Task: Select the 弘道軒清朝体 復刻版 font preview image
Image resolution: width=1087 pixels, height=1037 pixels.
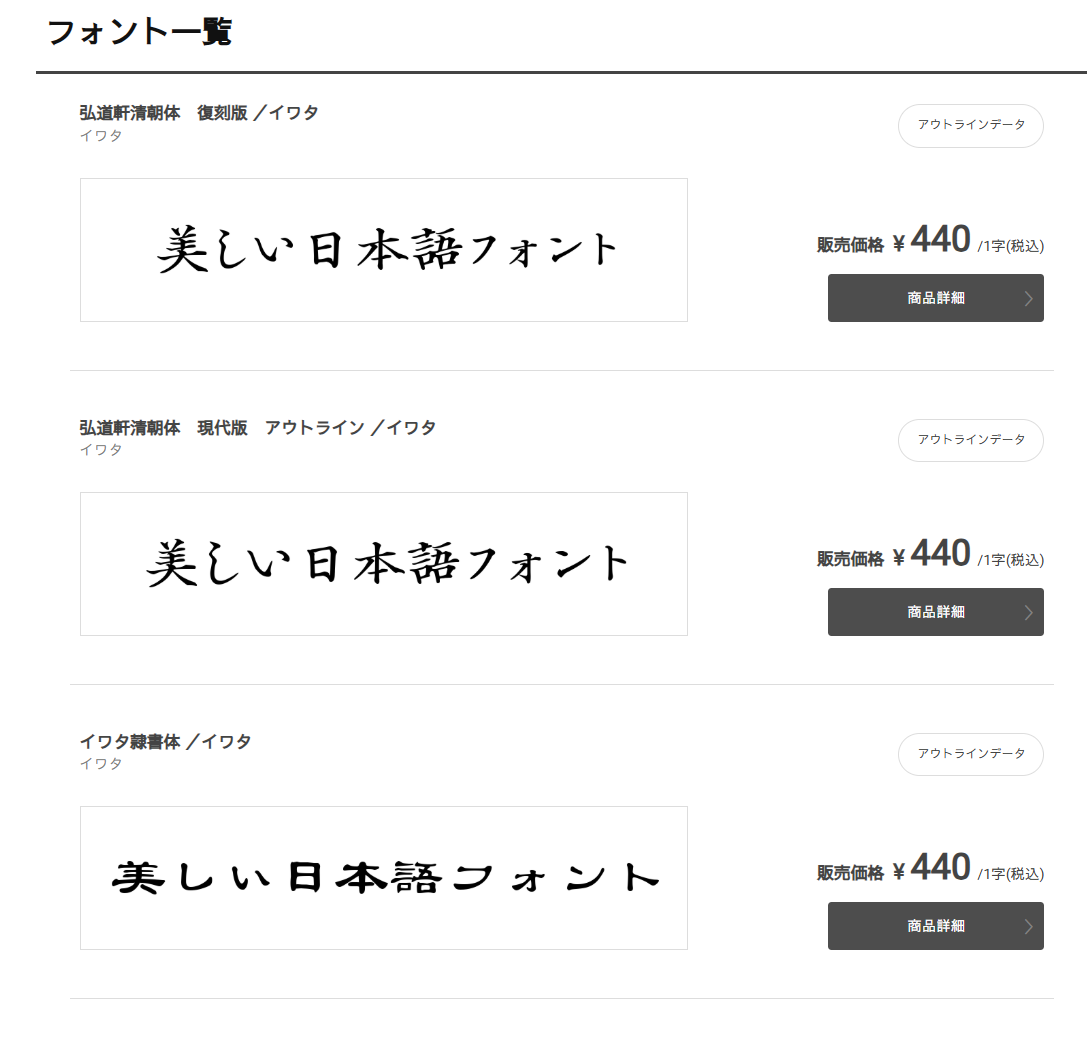Action: (384, 250)
